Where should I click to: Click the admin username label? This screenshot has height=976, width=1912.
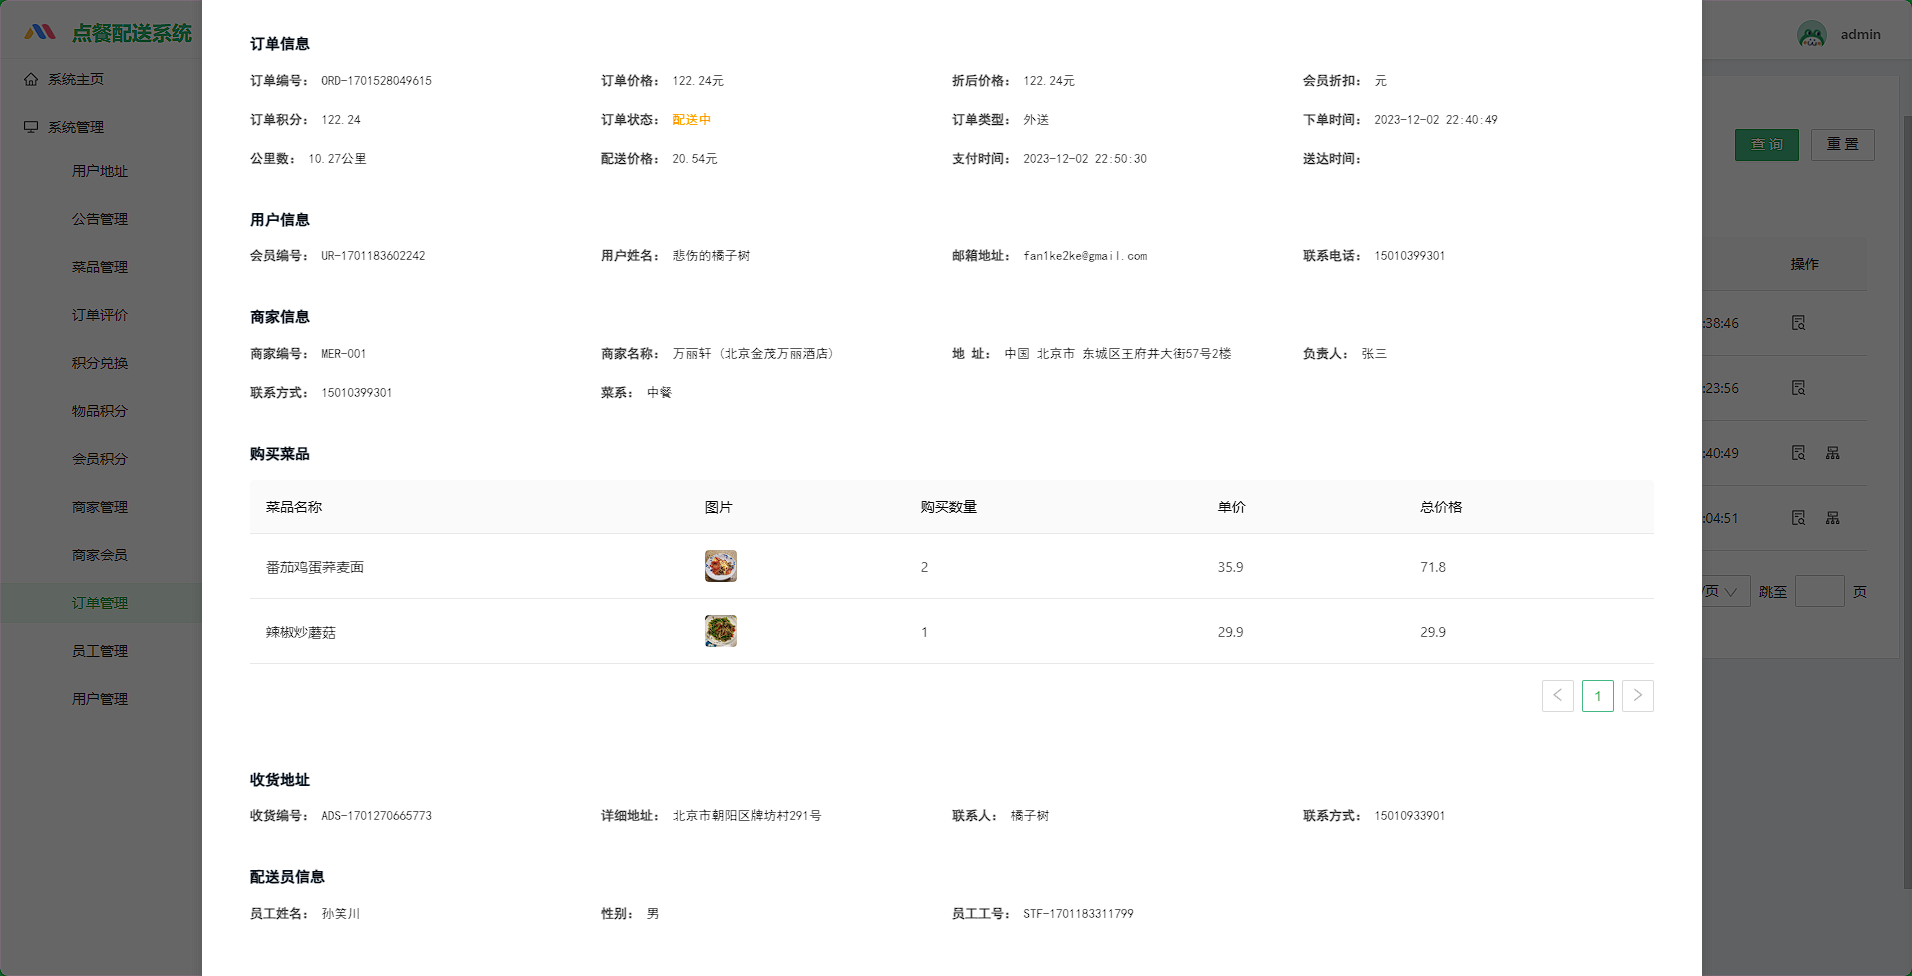point(1860,34)
